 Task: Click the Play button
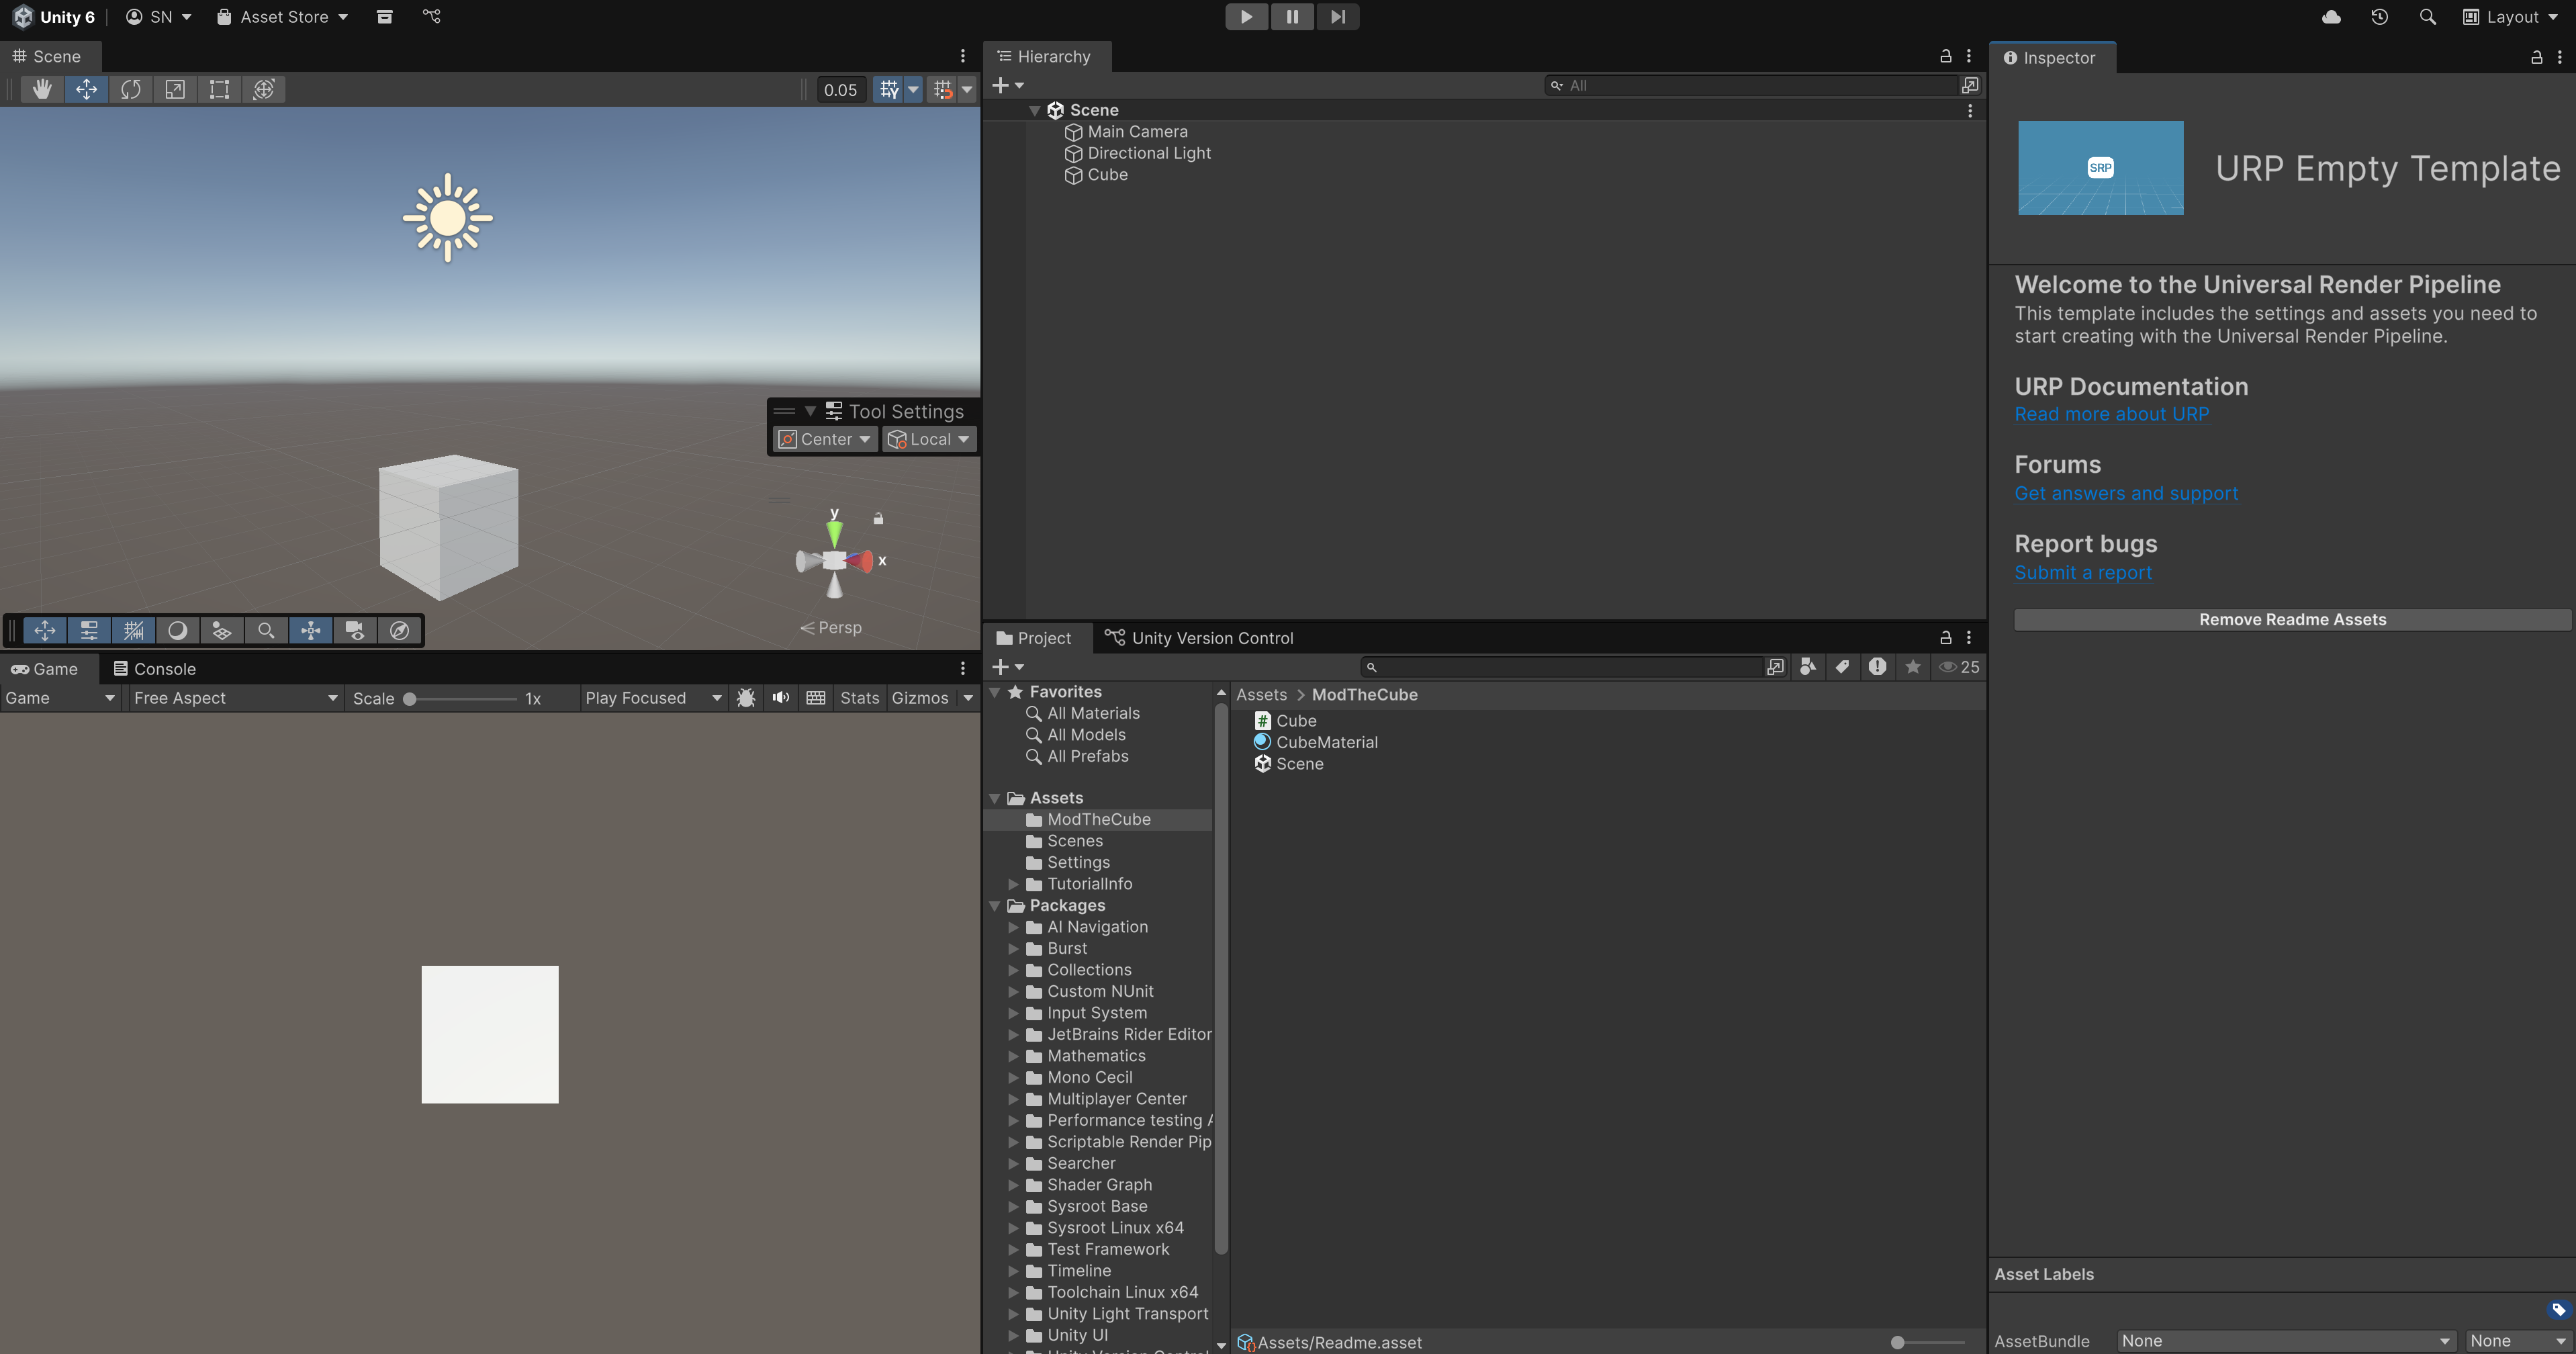pos(1246,17)
